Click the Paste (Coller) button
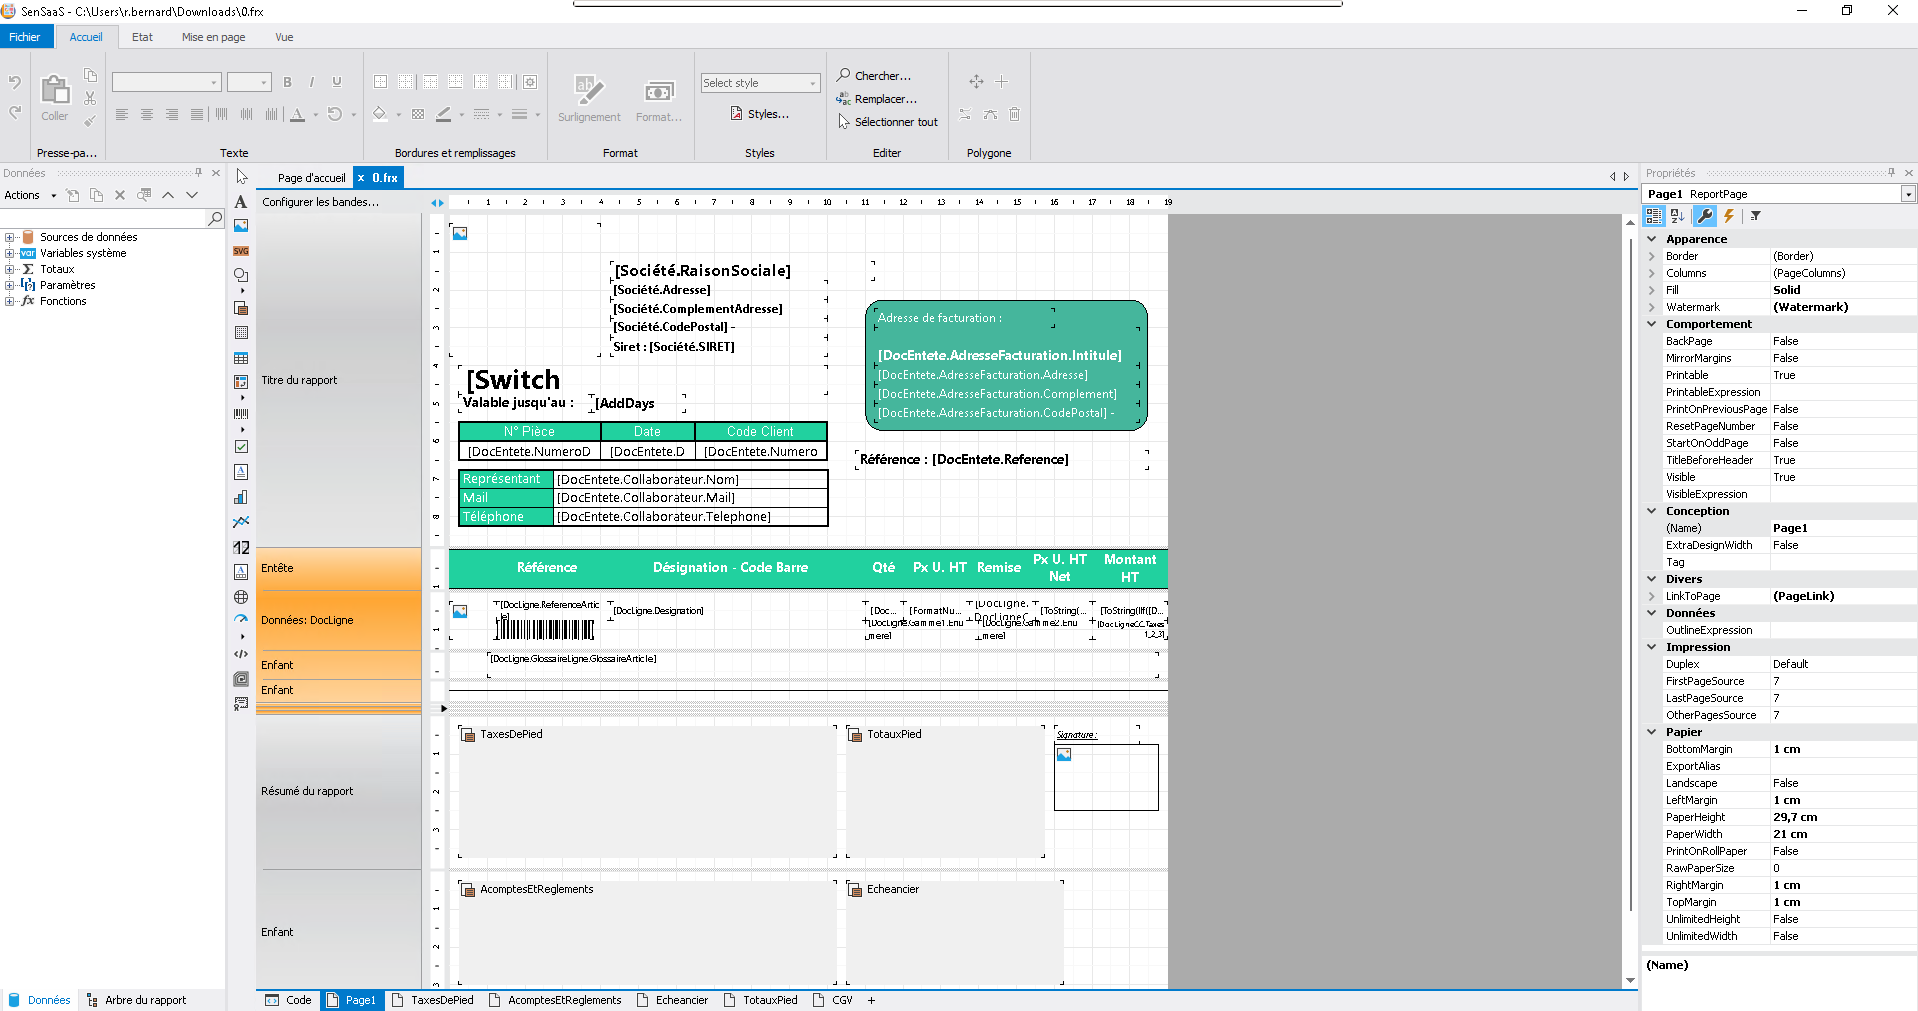The image size is (1918, 1011). pos(55,98)
